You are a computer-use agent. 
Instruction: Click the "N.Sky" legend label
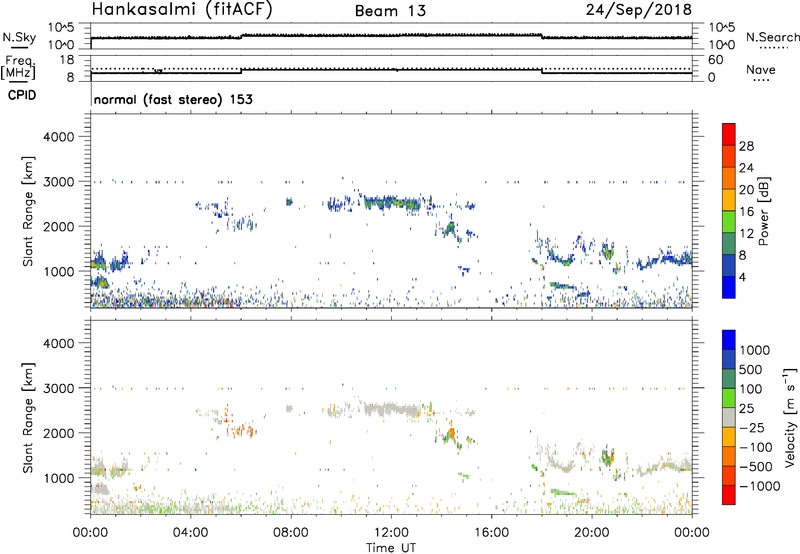19,37
